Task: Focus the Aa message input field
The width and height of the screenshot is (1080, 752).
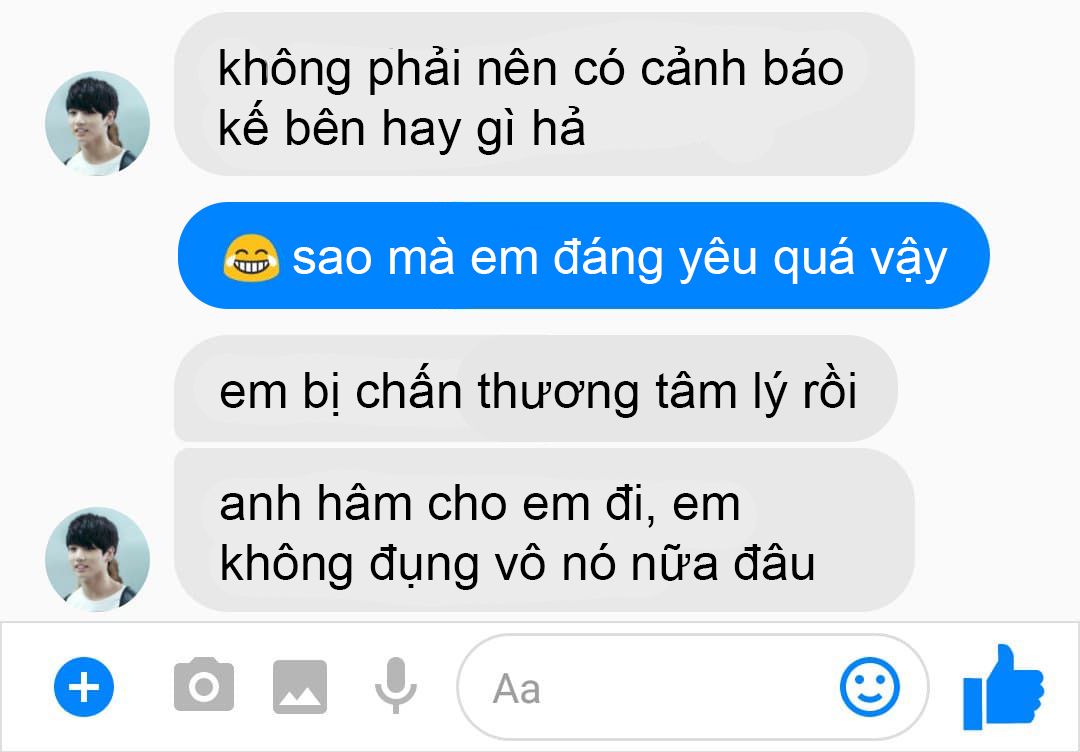Action: (x=692, y=687)
